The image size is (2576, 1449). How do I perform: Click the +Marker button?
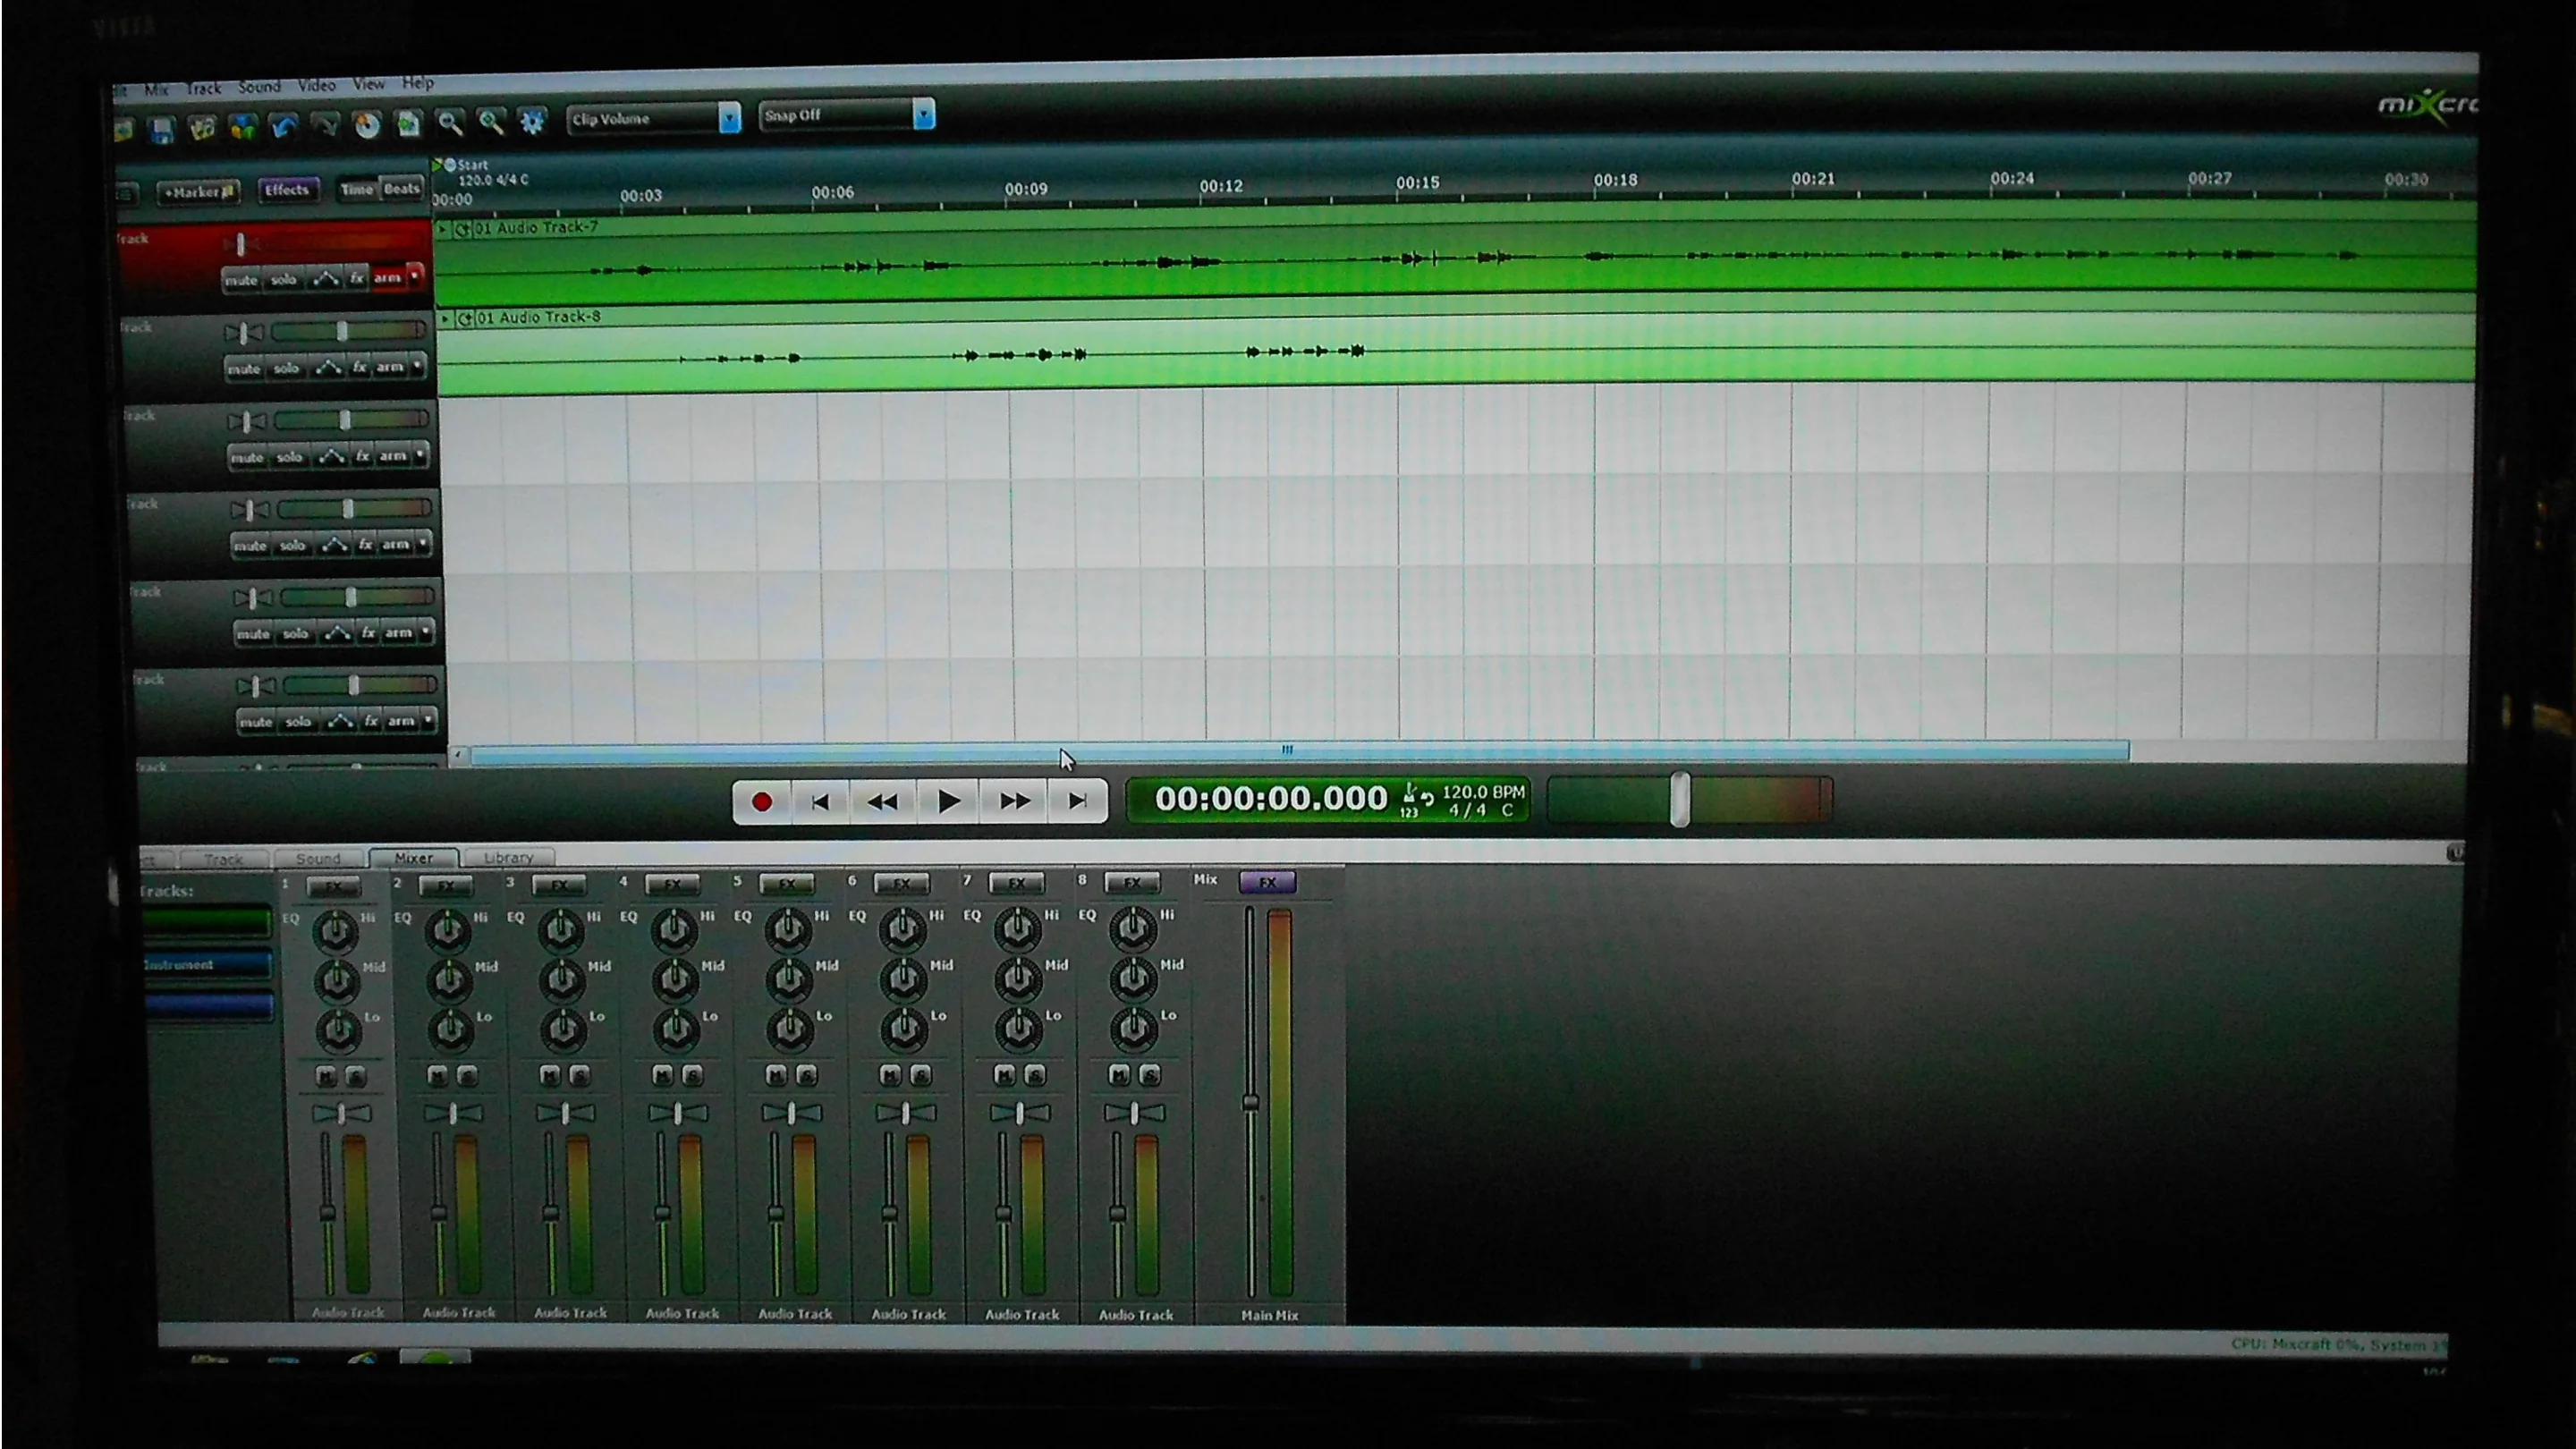click(199, 192)
